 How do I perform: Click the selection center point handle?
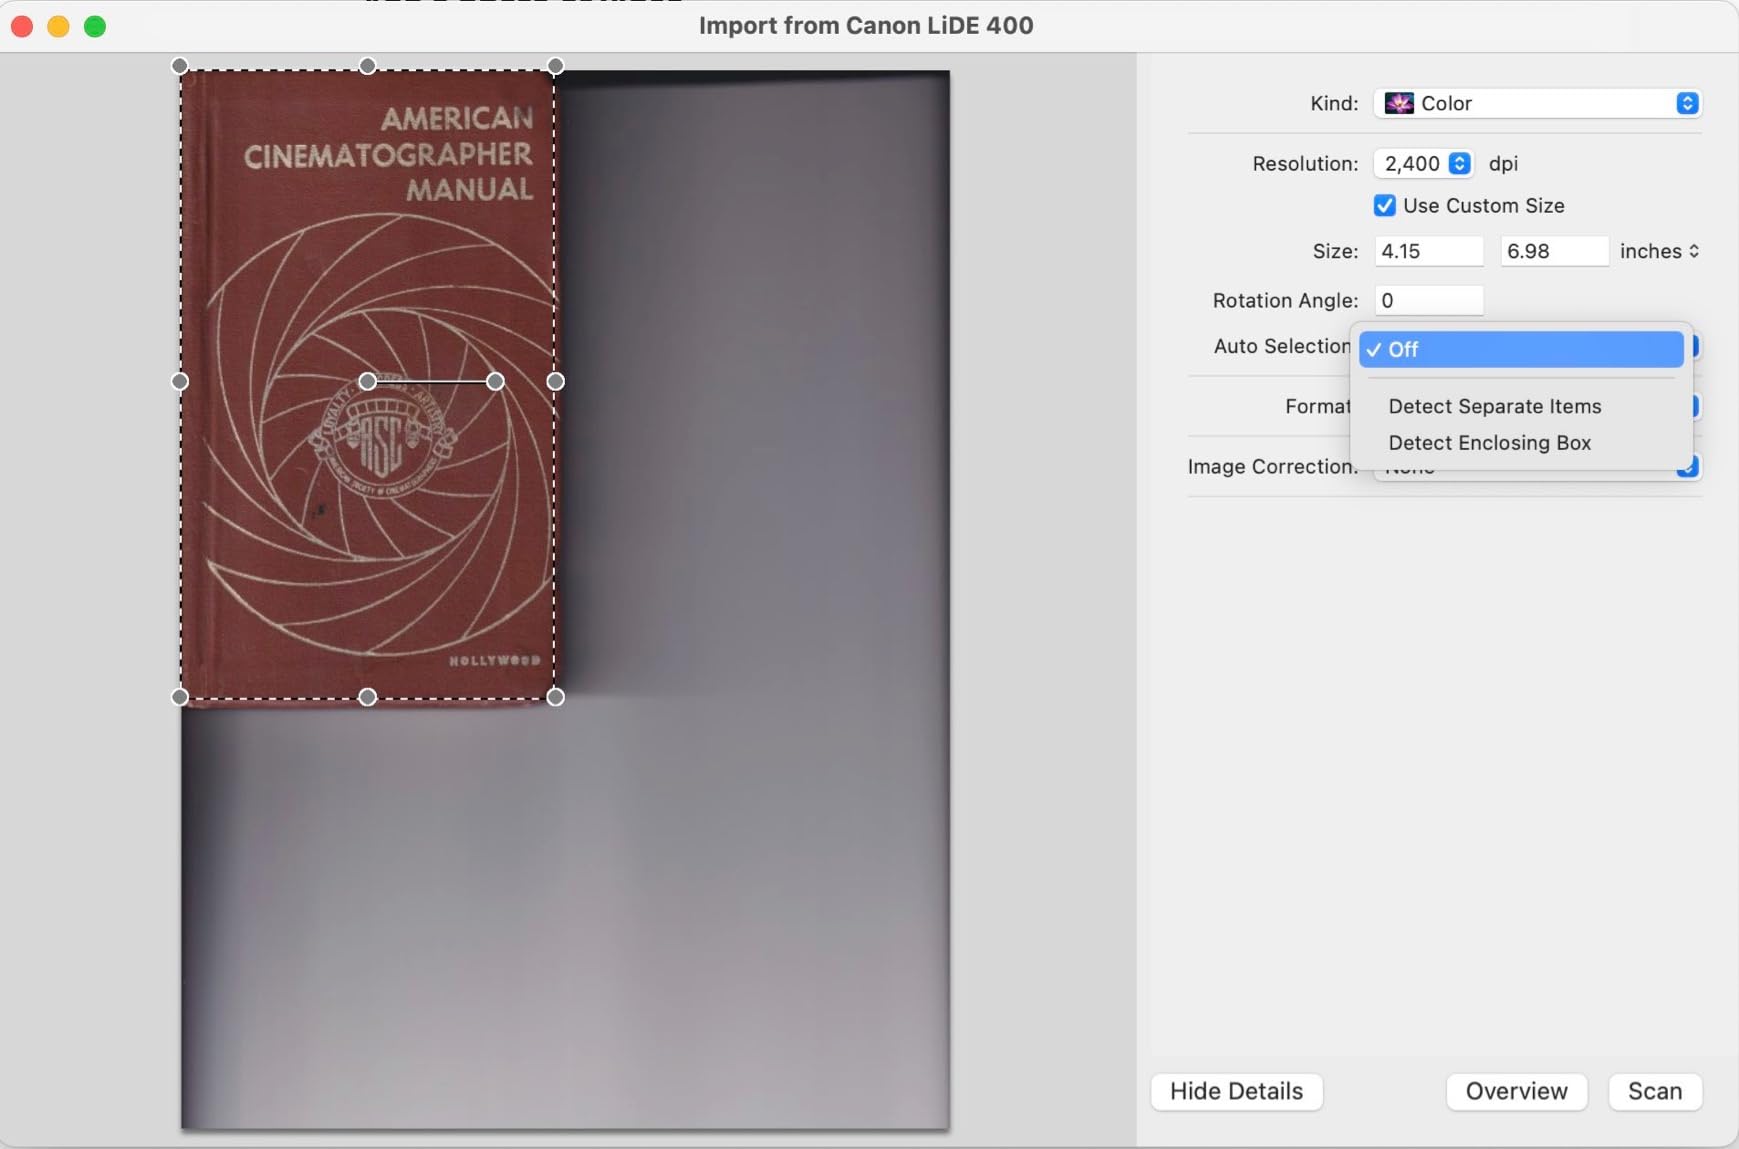click(x=368, y=381)
